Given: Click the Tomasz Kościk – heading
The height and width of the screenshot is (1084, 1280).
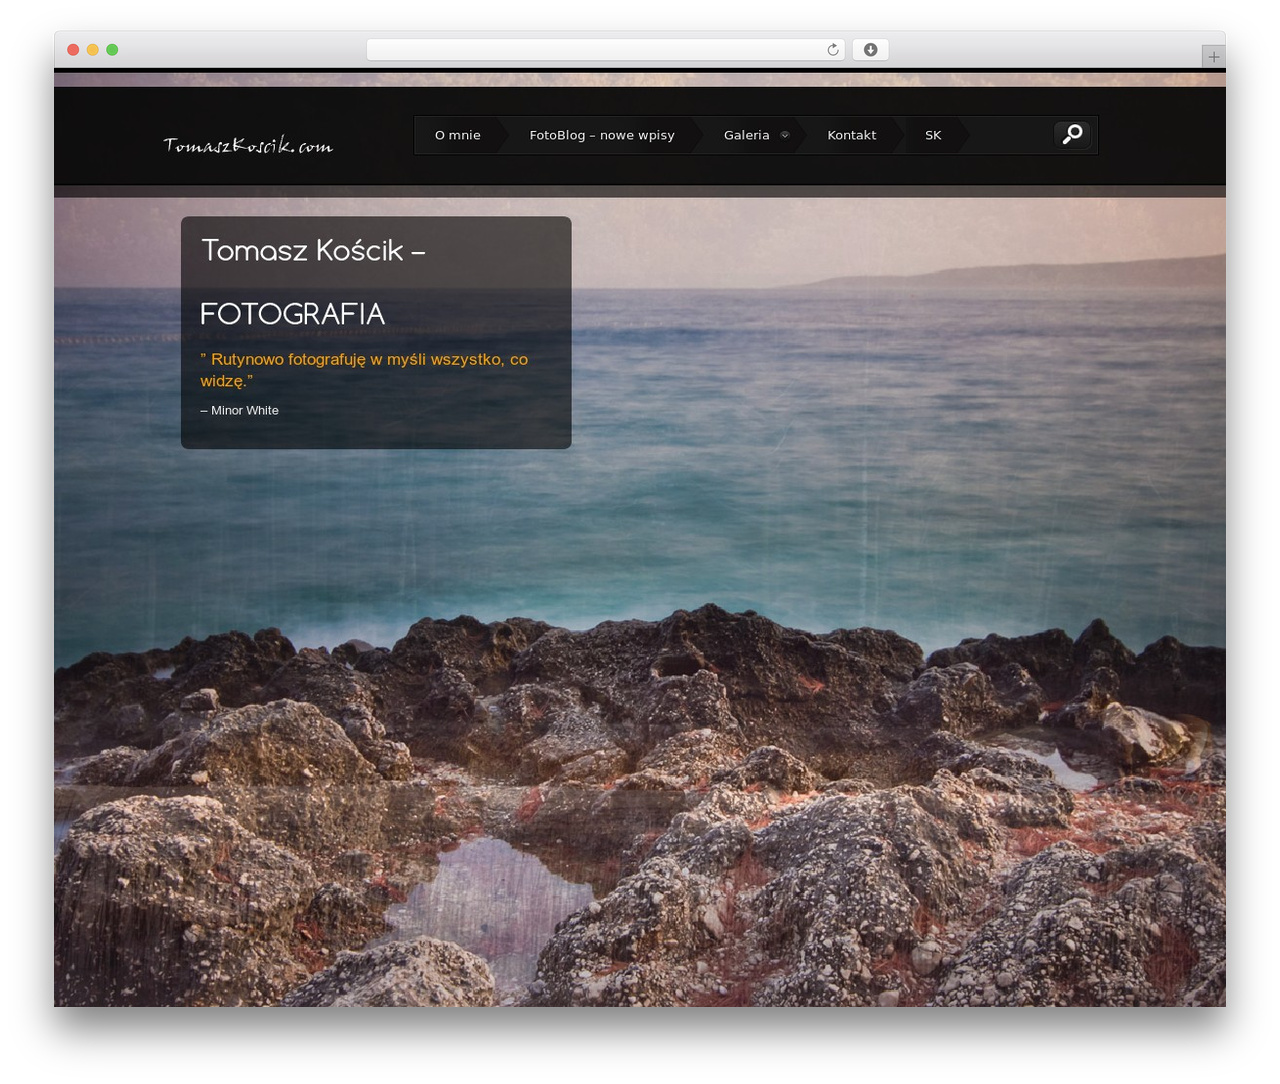Looking at the screenshot, I should [x=313, y=250].
